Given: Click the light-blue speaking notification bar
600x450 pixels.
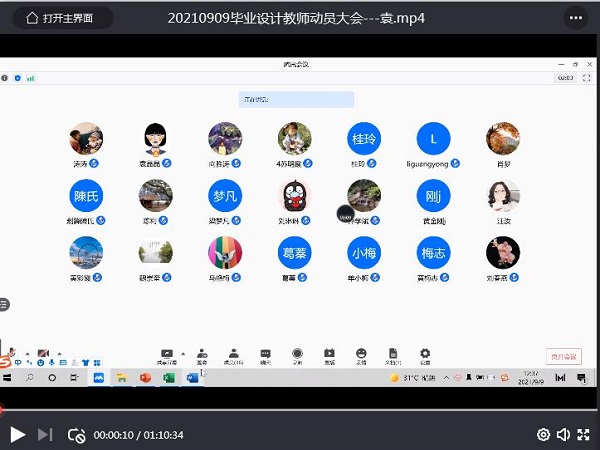Looking at the screenshot, I should coord(297,99).
